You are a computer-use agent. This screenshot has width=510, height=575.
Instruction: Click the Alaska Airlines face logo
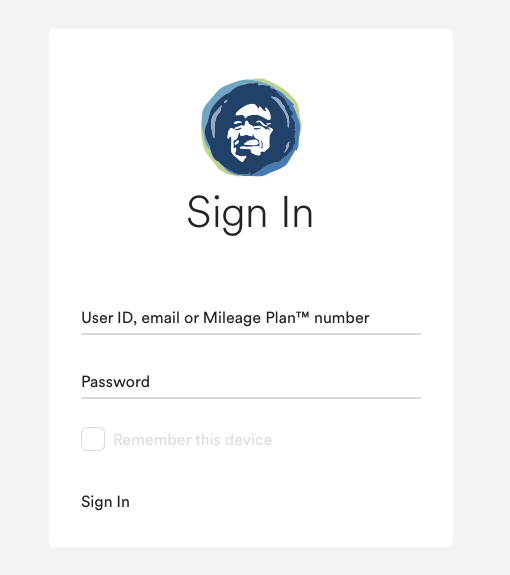pyautogui.click(x=251, y=127)
